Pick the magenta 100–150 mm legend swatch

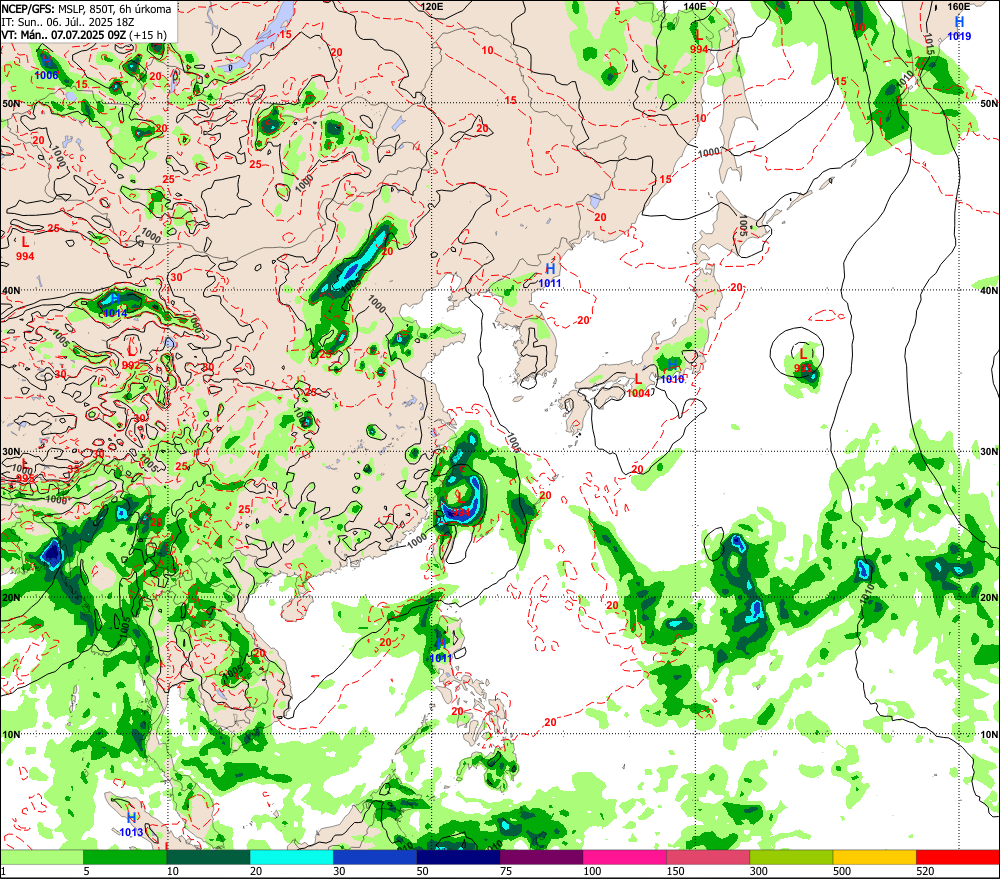tap(625, 857)
